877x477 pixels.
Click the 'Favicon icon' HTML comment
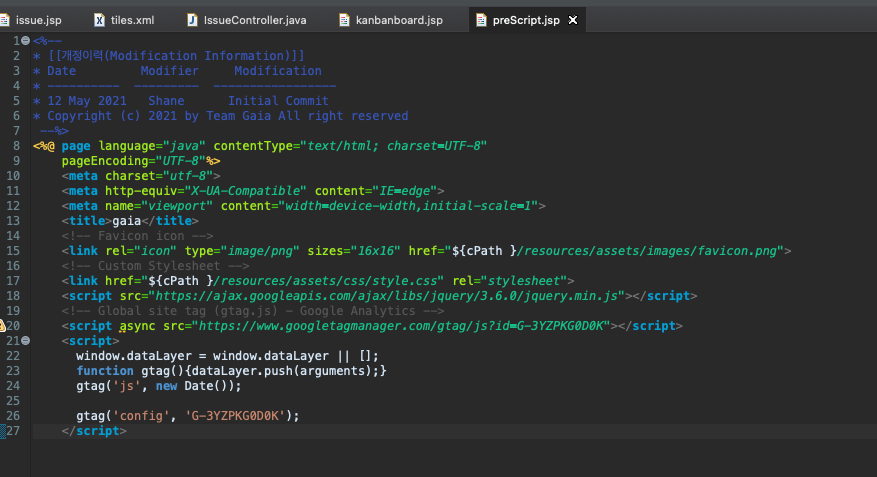pyautogui.click(x=138, y=236)
